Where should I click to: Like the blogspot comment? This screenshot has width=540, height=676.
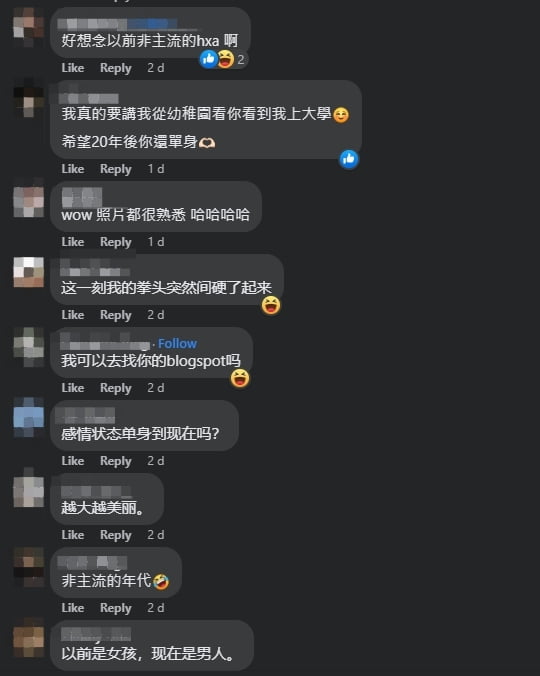pyautogui.click(x=72, y=388)
